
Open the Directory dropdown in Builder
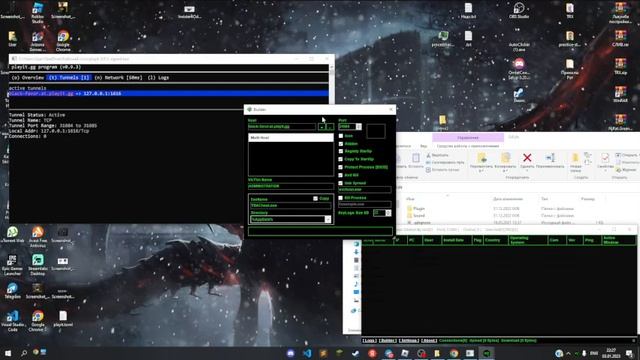327,220
